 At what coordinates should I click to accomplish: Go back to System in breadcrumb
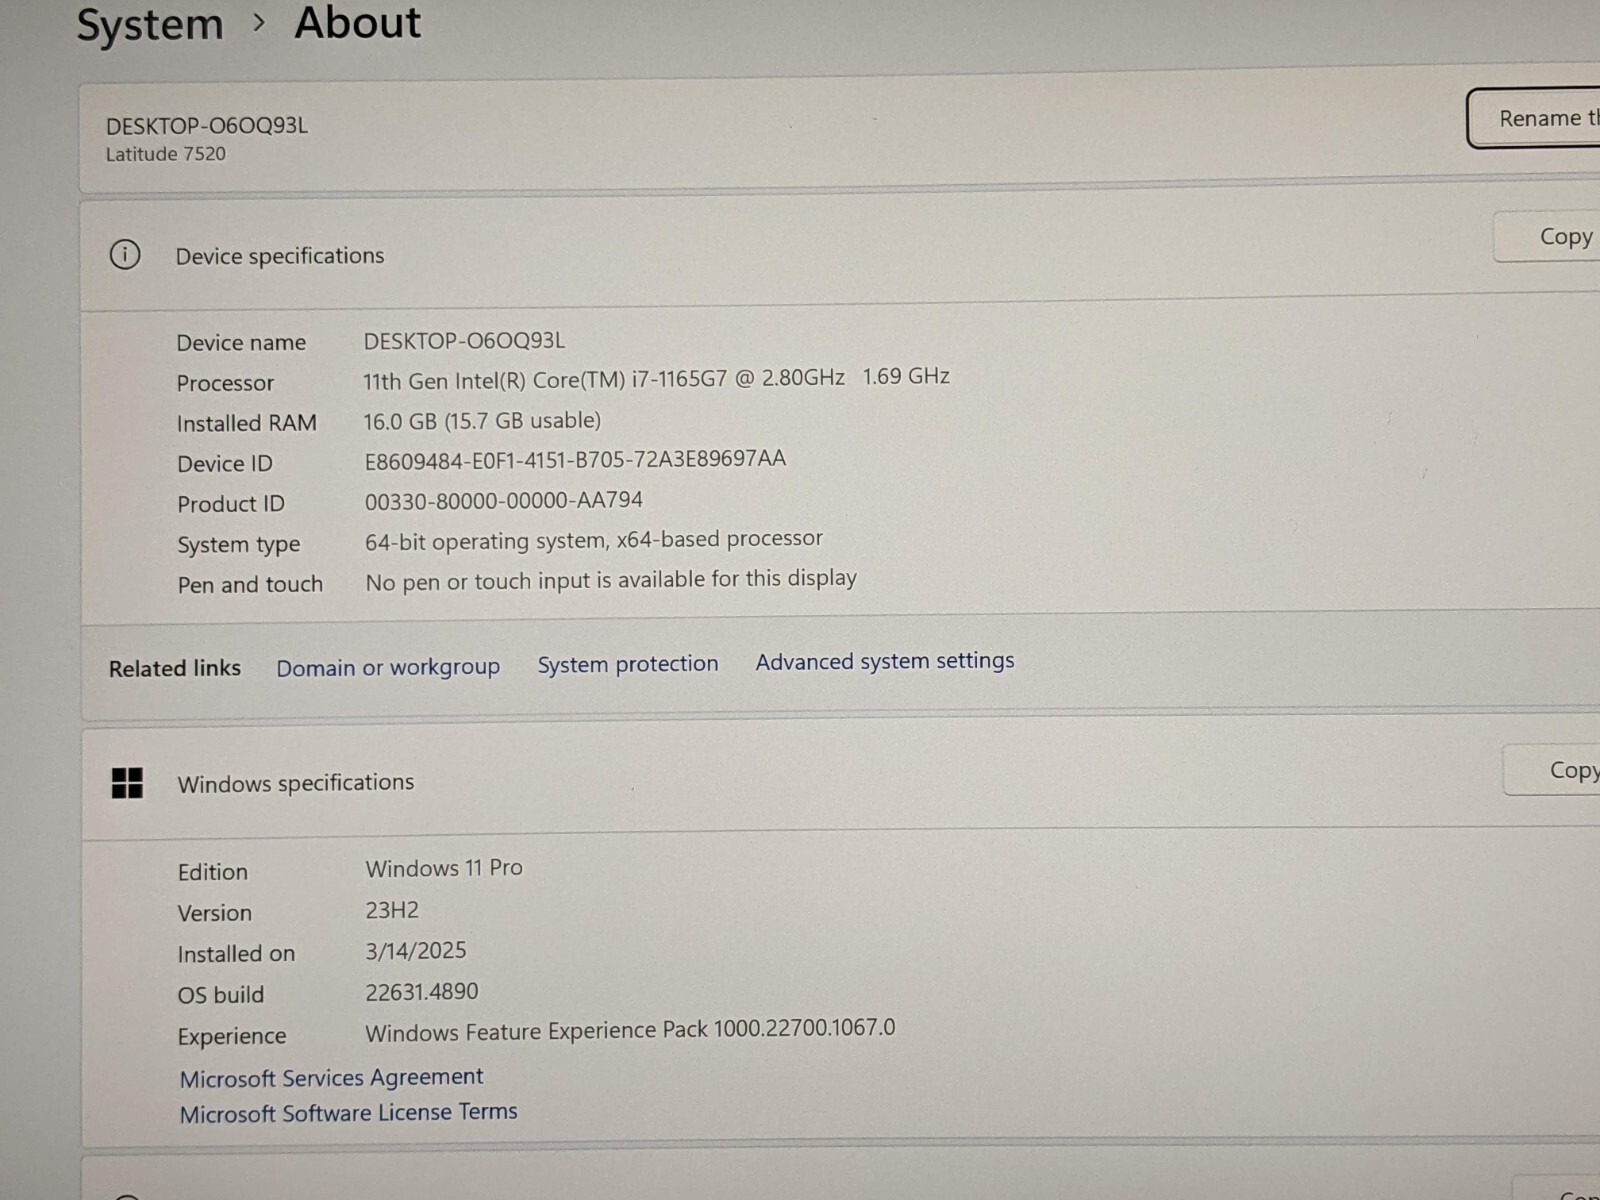click(x=150, y=24)
